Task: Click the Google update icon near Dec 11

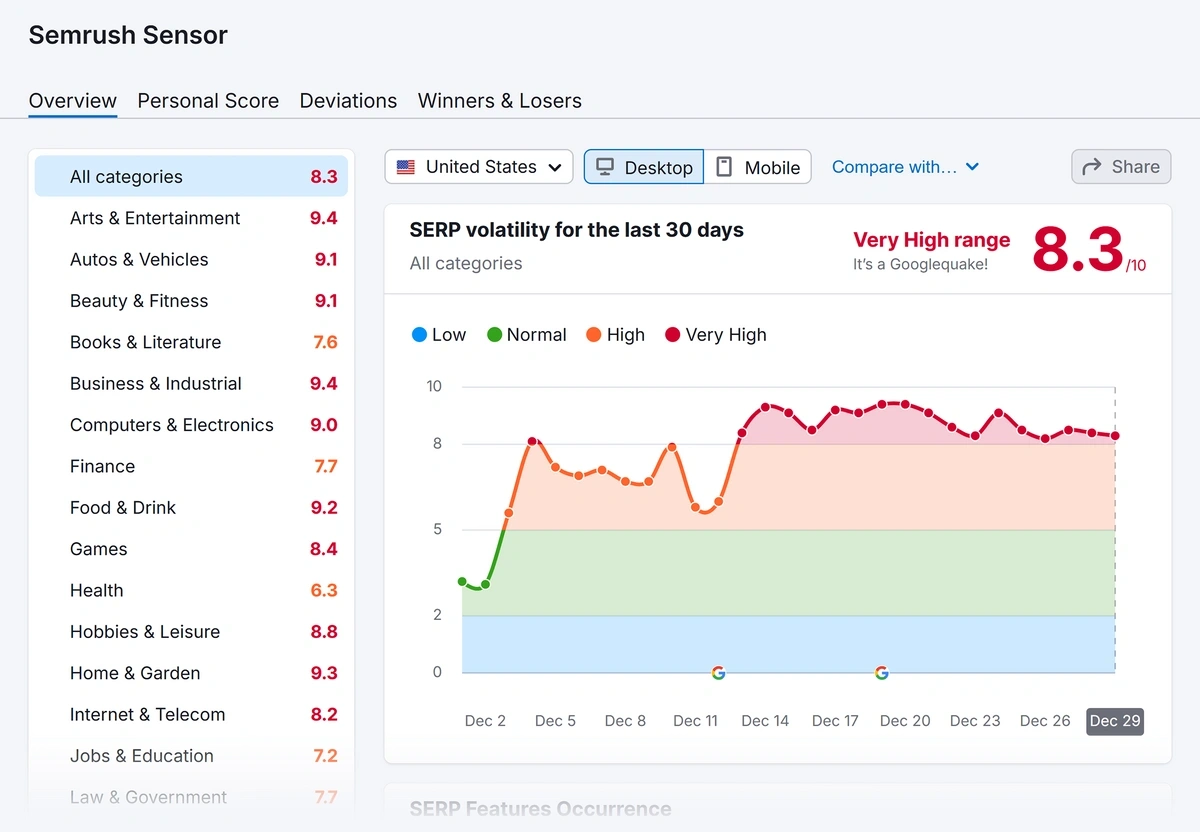Action: click(718, 673)
